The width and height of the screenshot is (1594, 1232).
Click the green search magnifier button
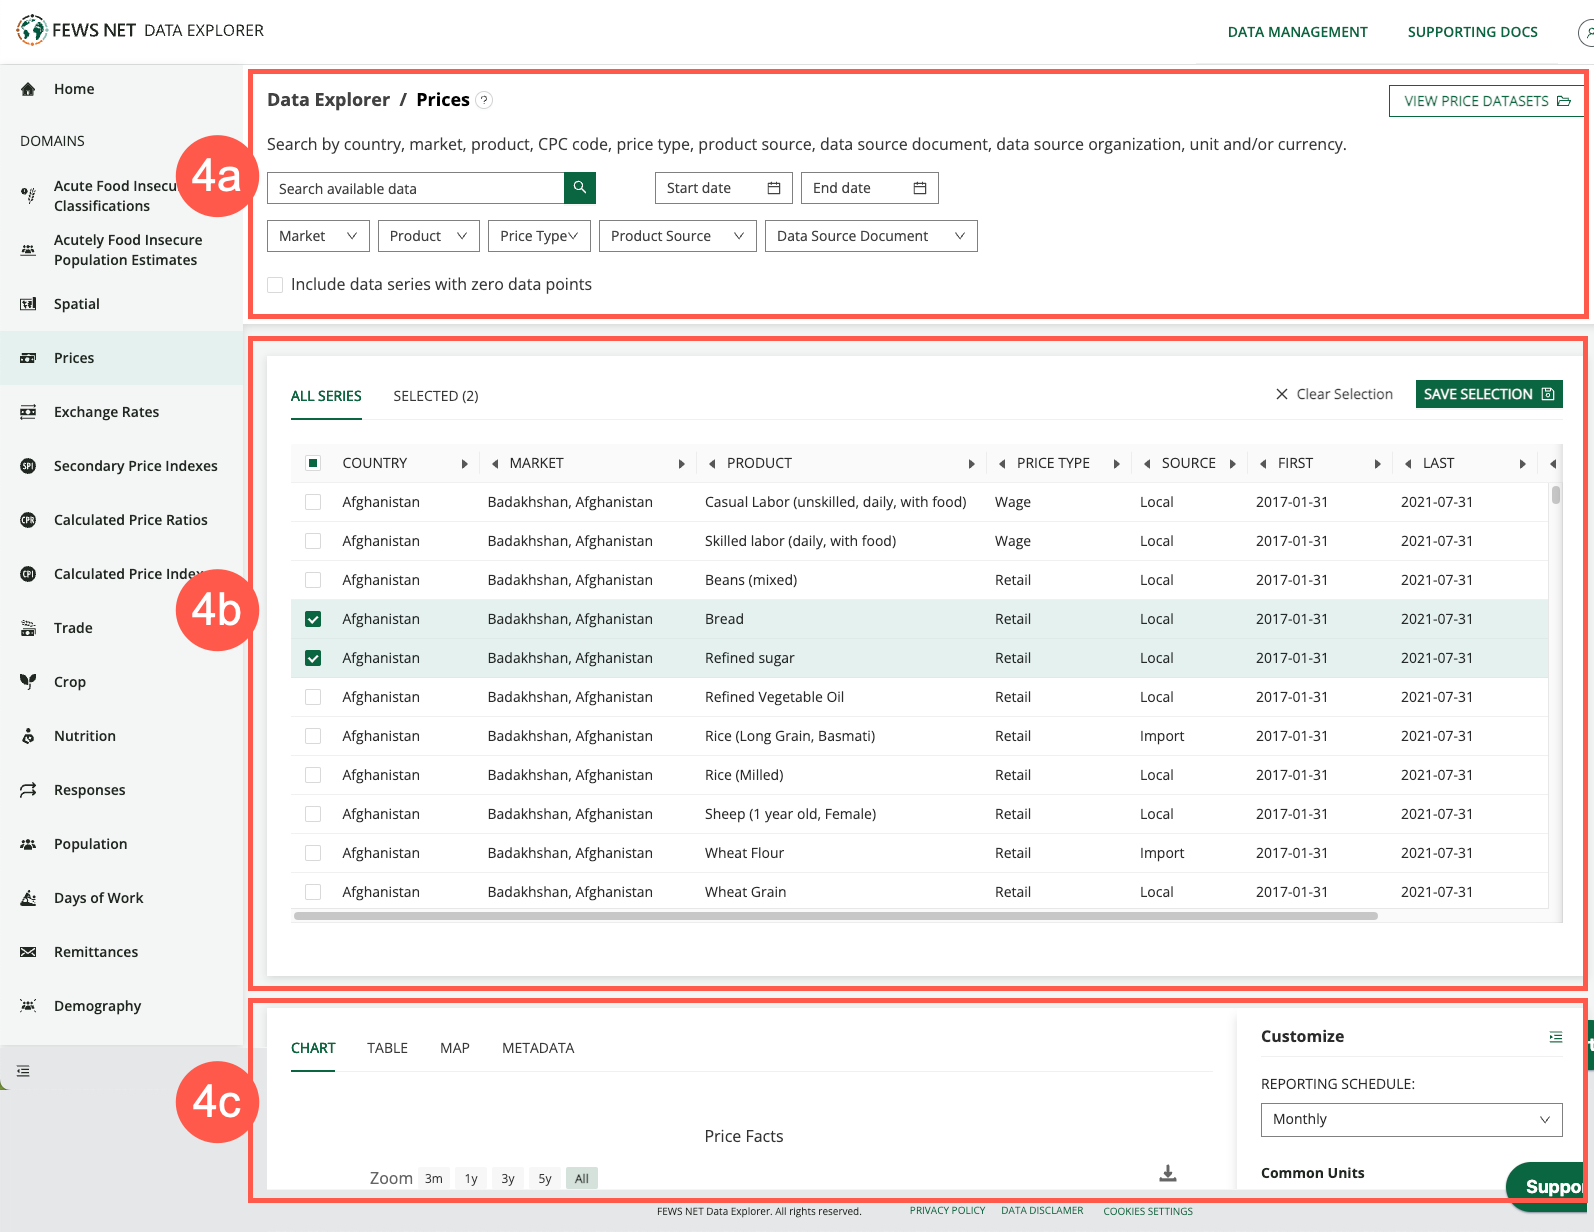(x=580, y=188)
